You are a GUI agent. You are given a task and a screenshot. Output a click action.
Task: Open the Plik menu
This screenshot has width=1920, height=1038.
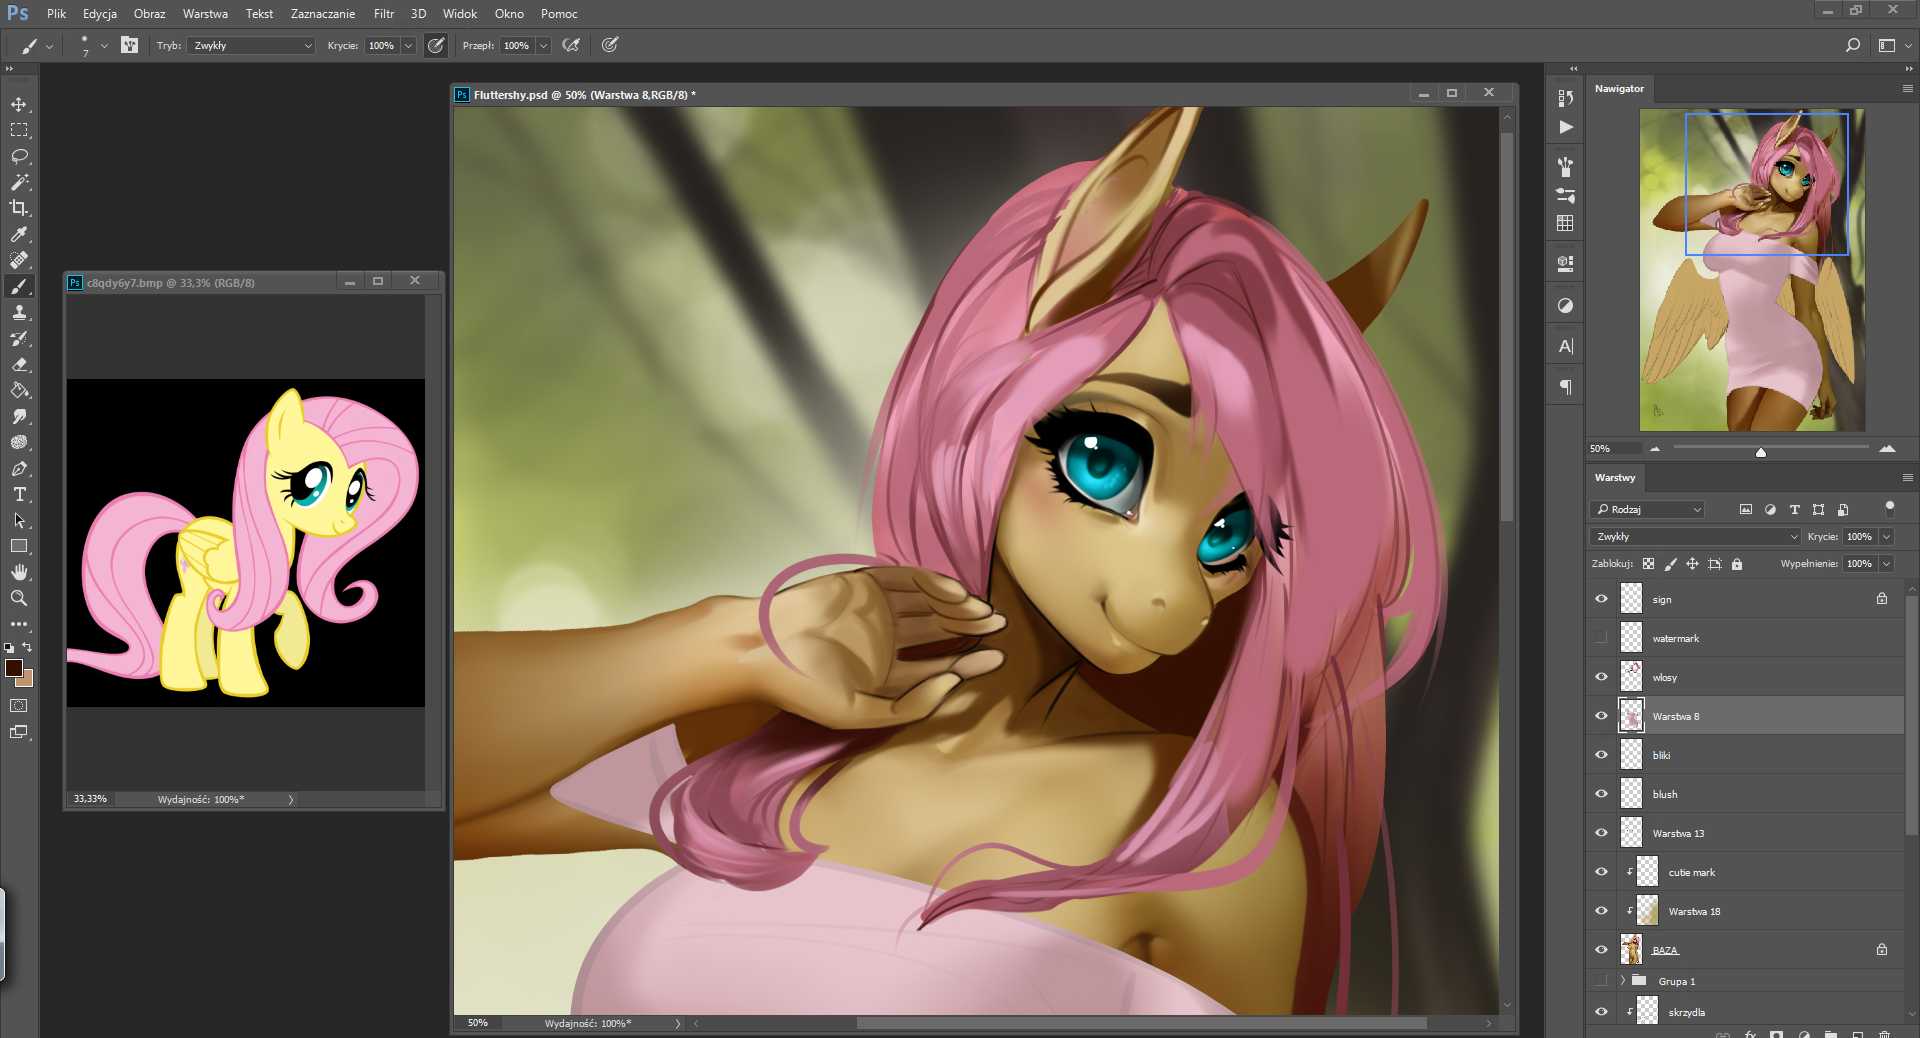56,14
